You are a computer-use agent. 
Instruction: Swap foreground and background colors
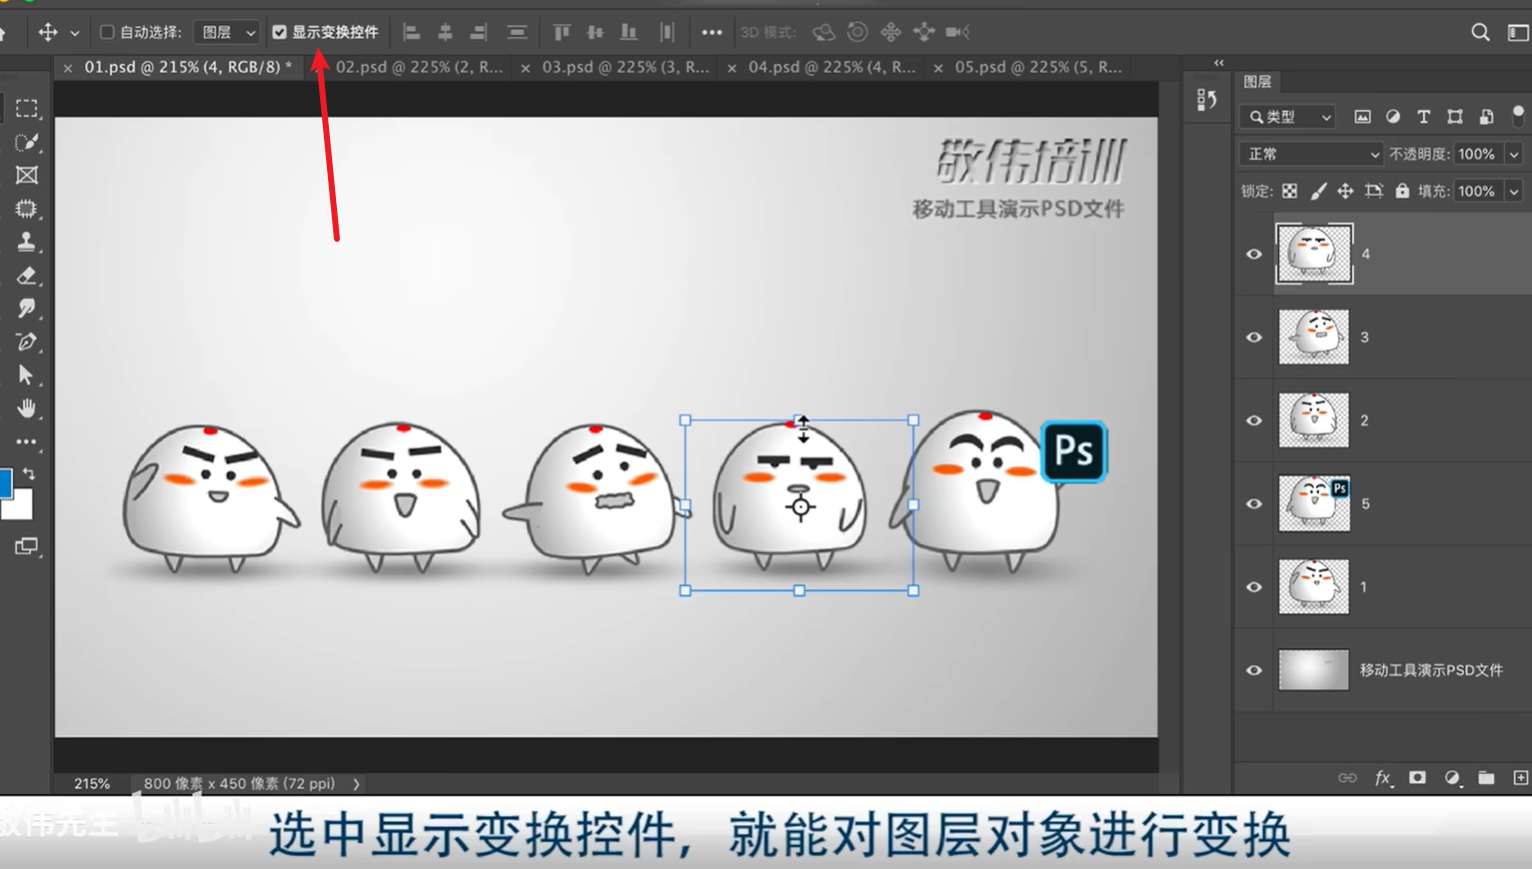click(x=29, y=473)
